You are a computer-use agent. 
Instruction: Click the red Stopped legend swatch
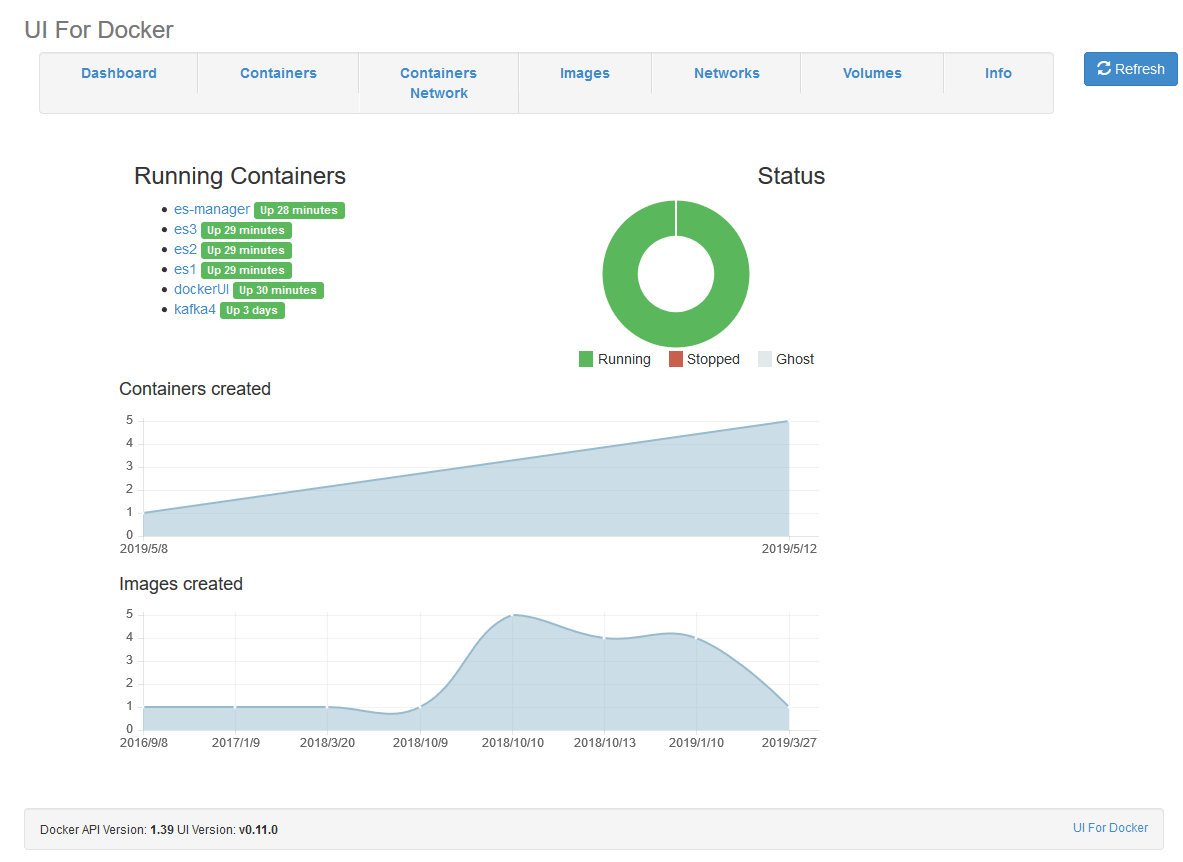[x=675, y=359]
